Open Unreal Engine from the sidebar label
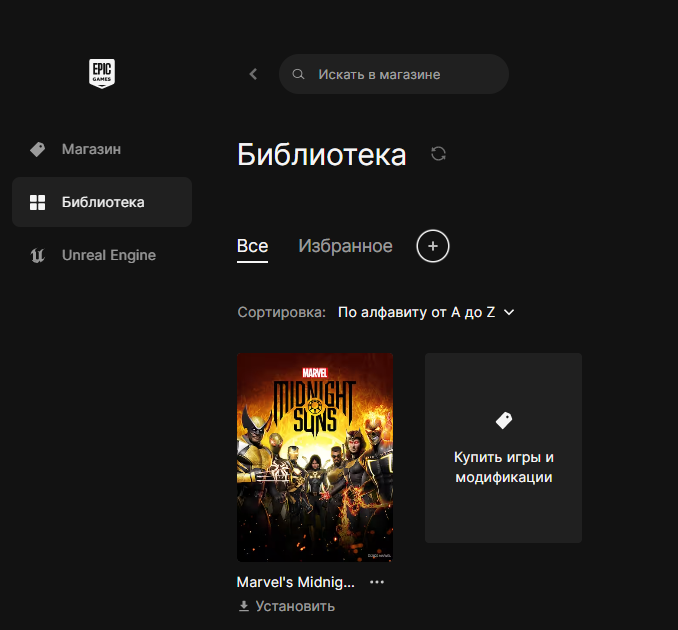678x630 pixels. (108, 255)
